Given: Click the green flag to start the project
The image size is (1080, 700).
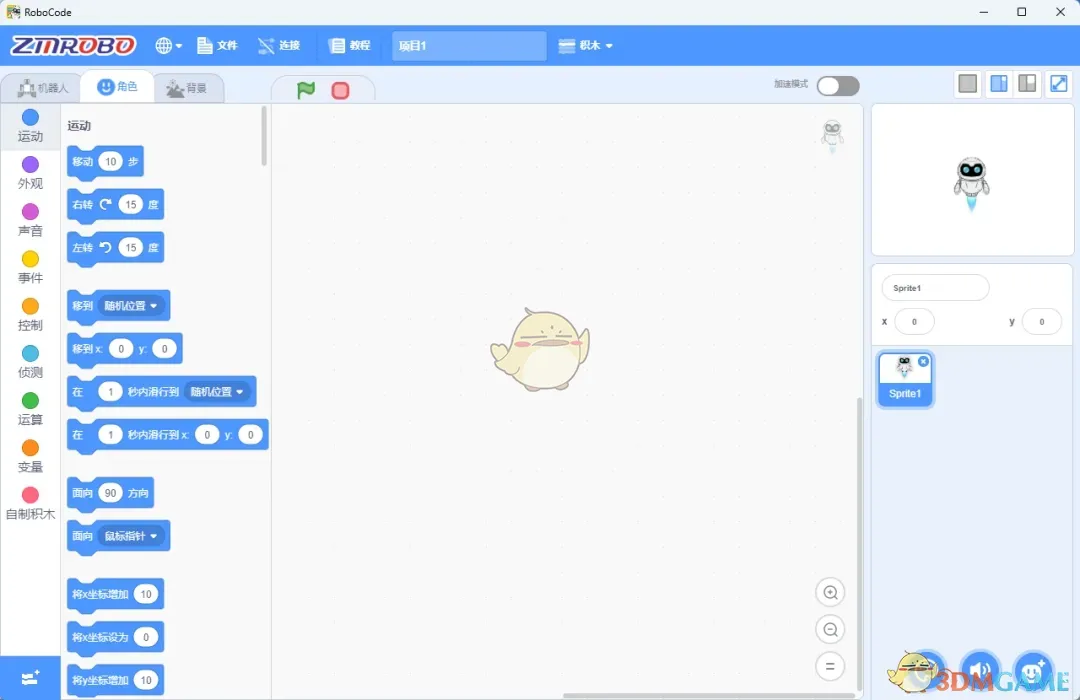Looking at the screenshot, I should tap(305, 90).
